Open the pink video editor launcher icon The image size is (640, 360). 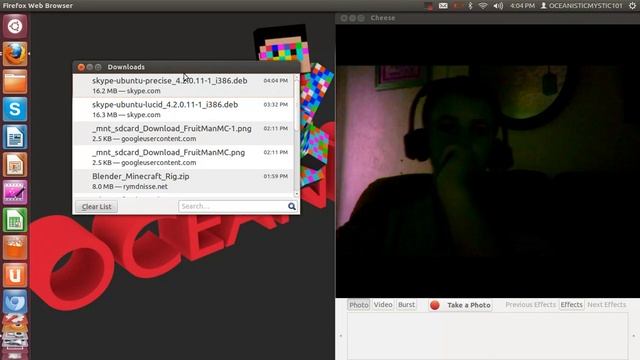(x=15, y=192)
